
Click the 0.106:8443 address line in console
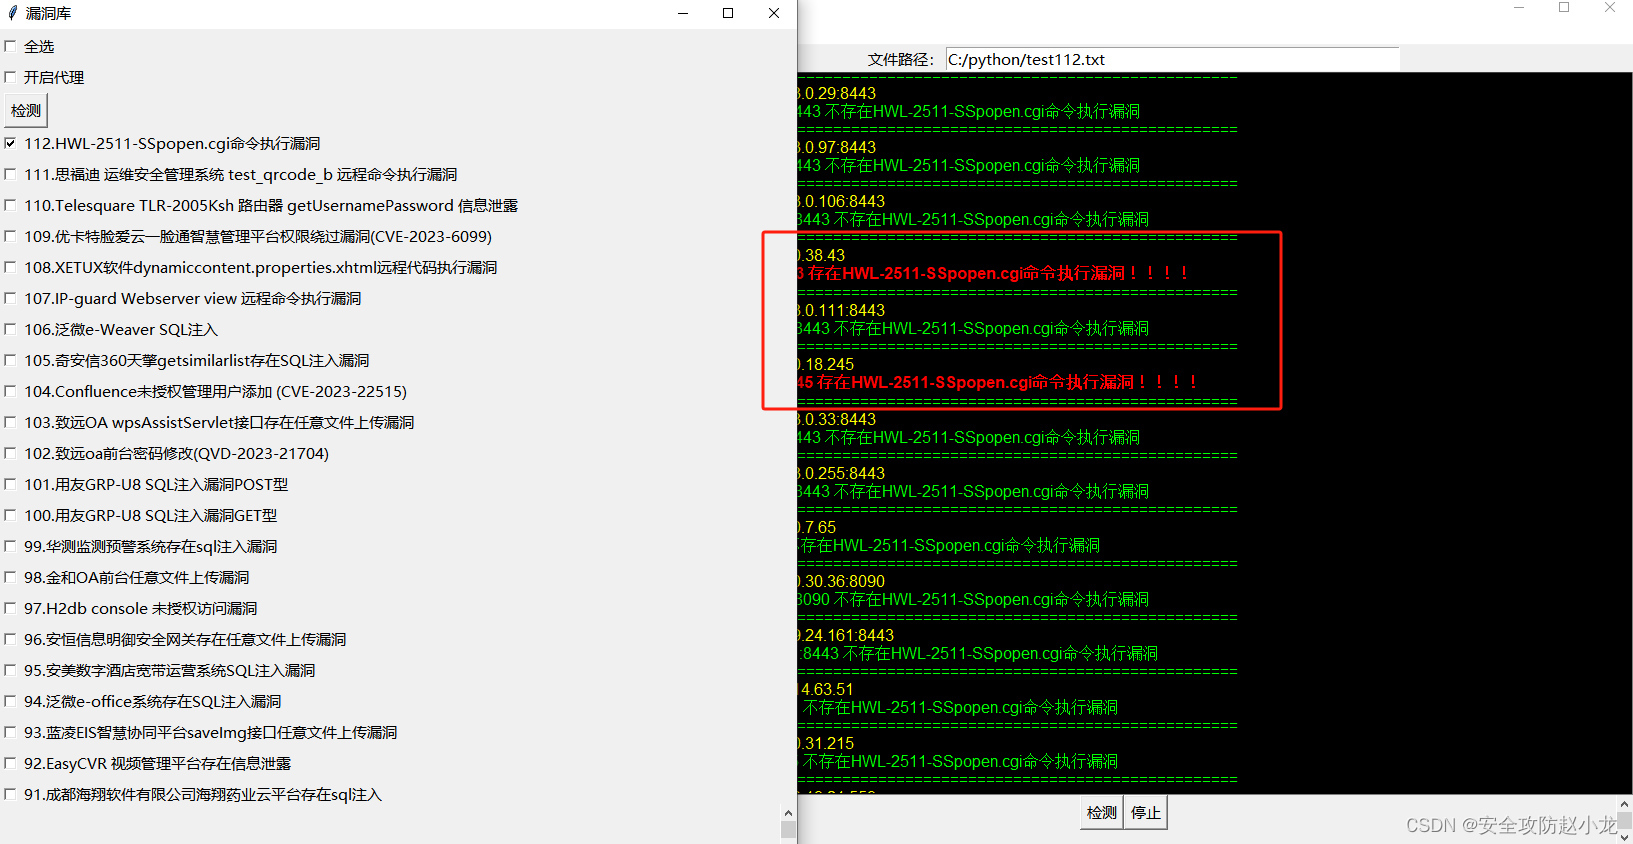pos(842,201)
